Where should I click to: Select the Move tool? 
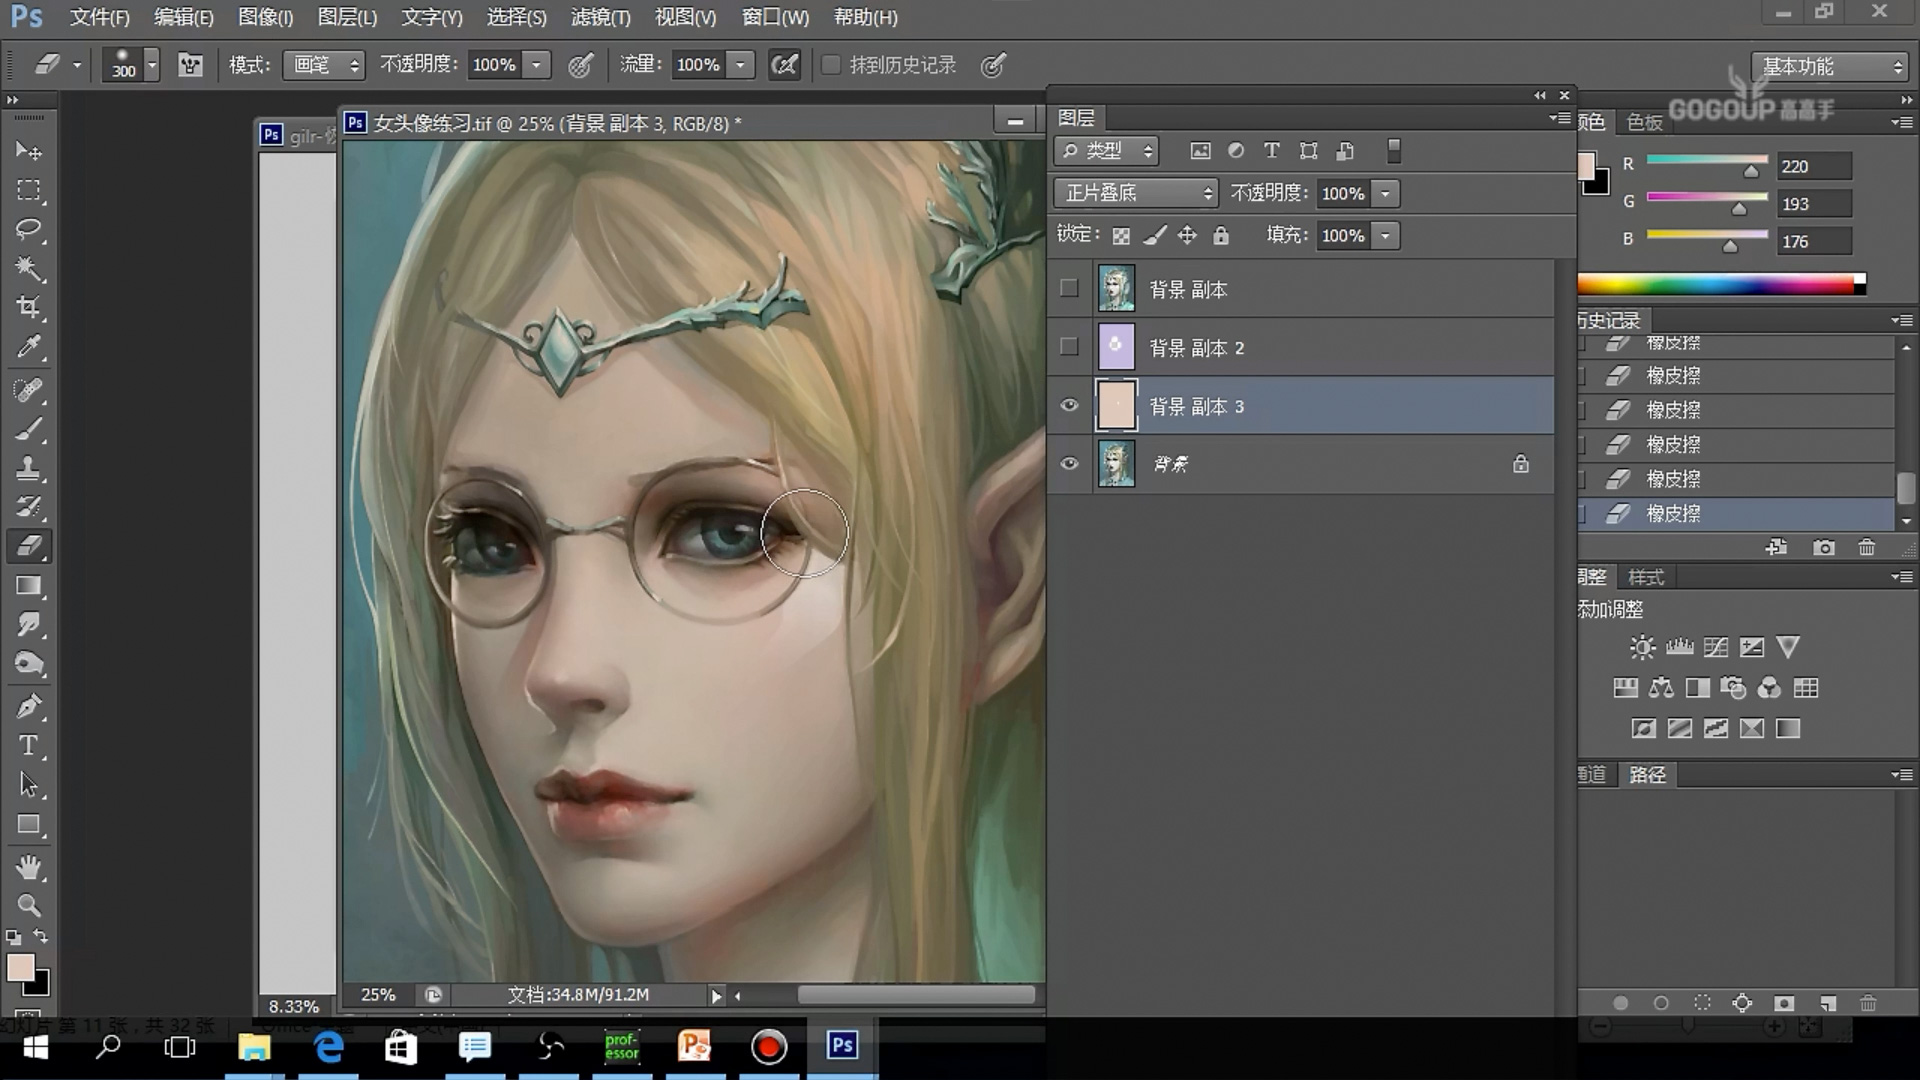pyautogui.click(x=28, y=150)
